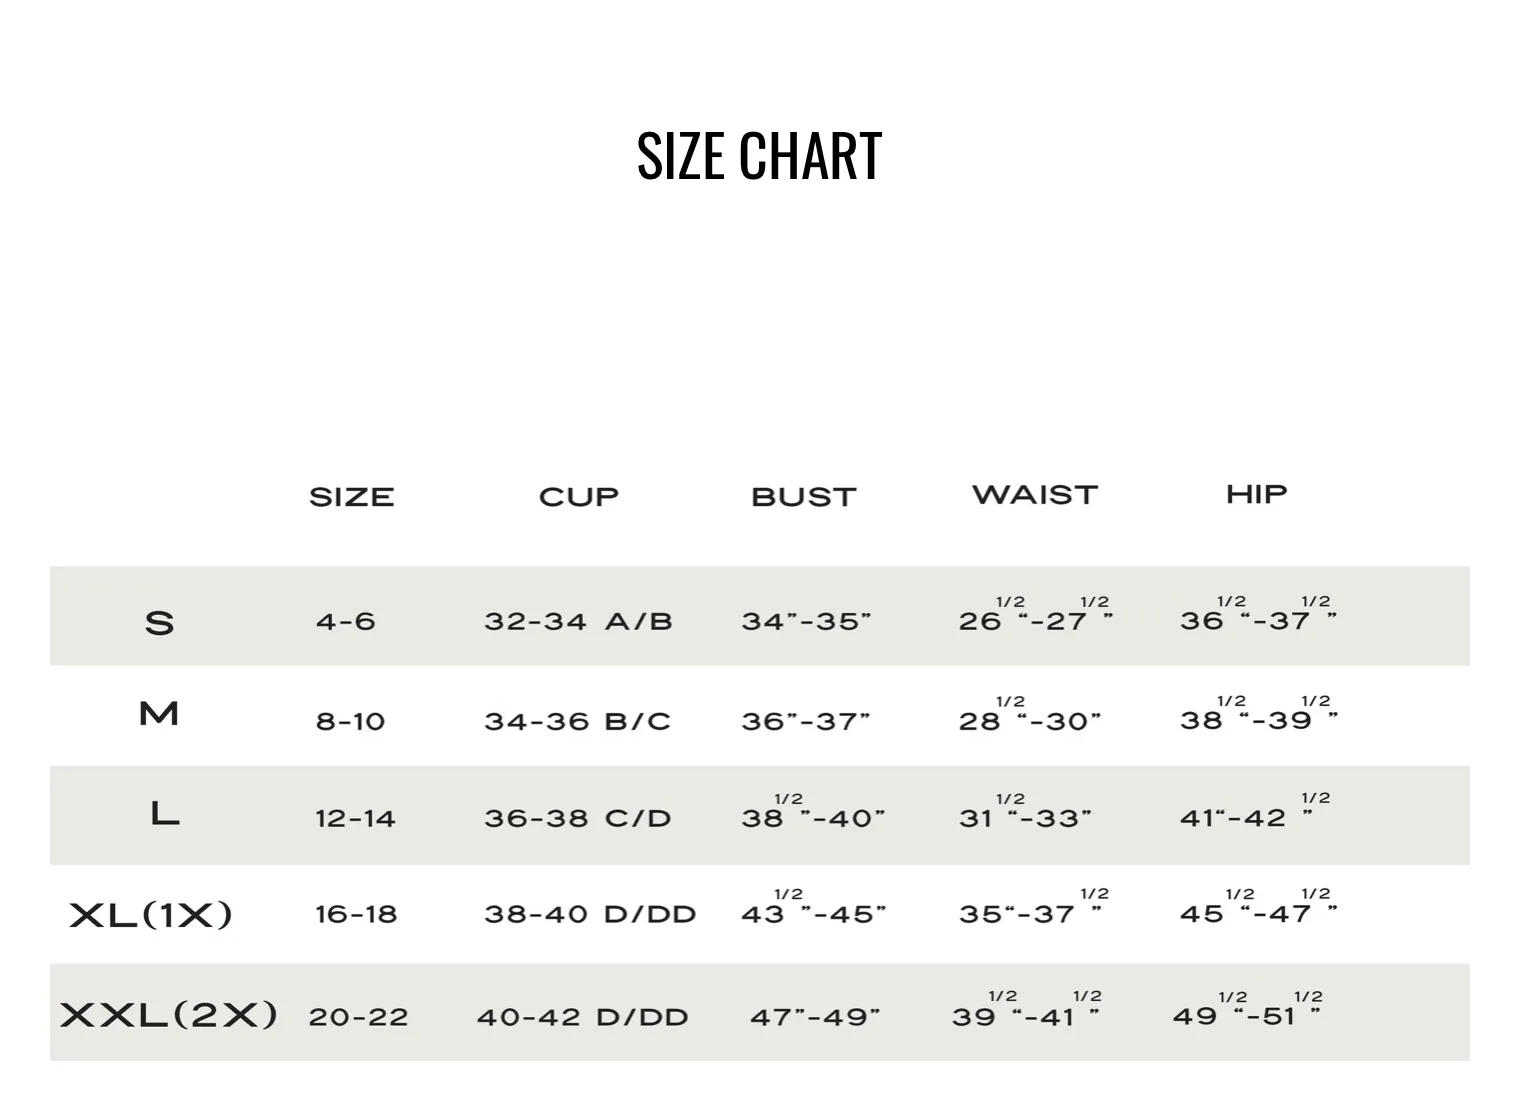Screen dimensions: 1520x1100
Task: Select the M size row label
Action: [x=159, y=714]
